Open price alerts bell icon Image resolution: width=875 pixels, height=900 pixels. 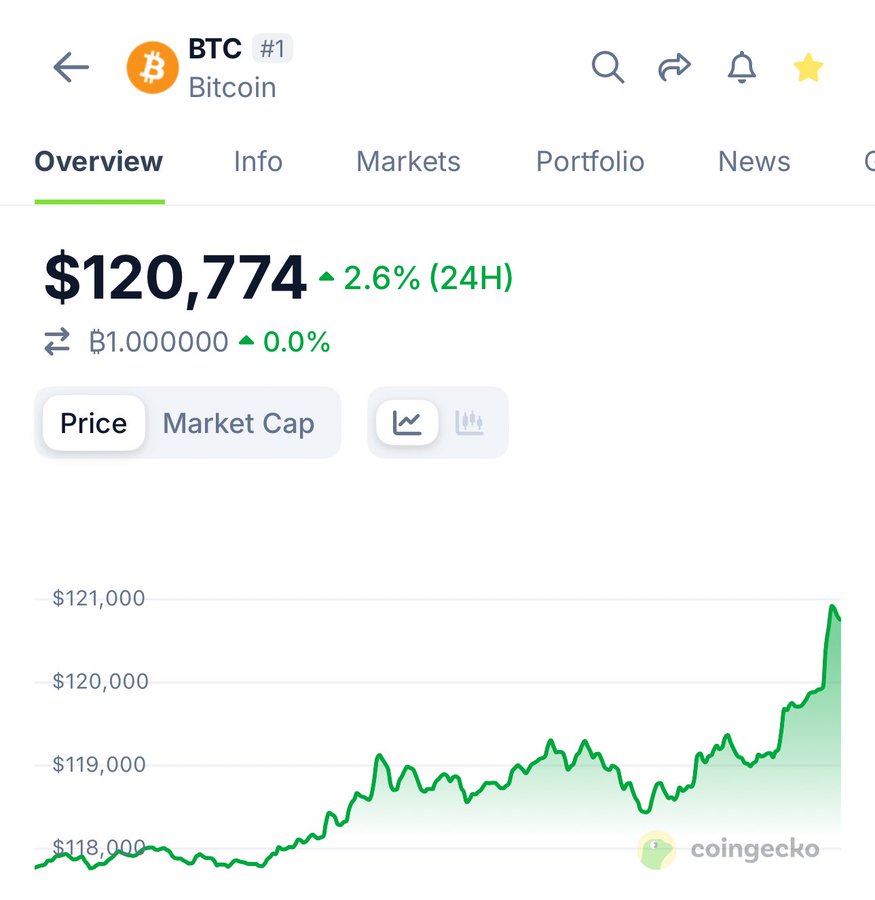(x=741, y=68)
